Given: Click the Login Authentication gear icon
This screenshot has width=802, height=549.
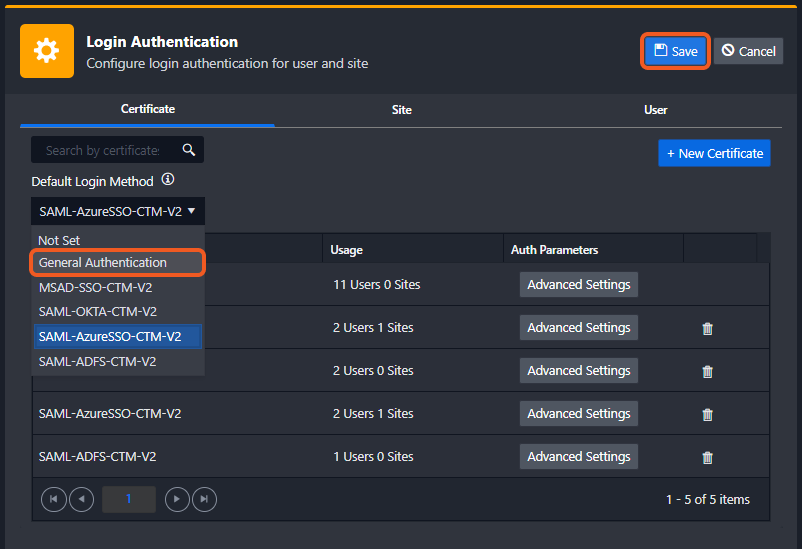Looking at the screenshot, I should coord(47,51).
